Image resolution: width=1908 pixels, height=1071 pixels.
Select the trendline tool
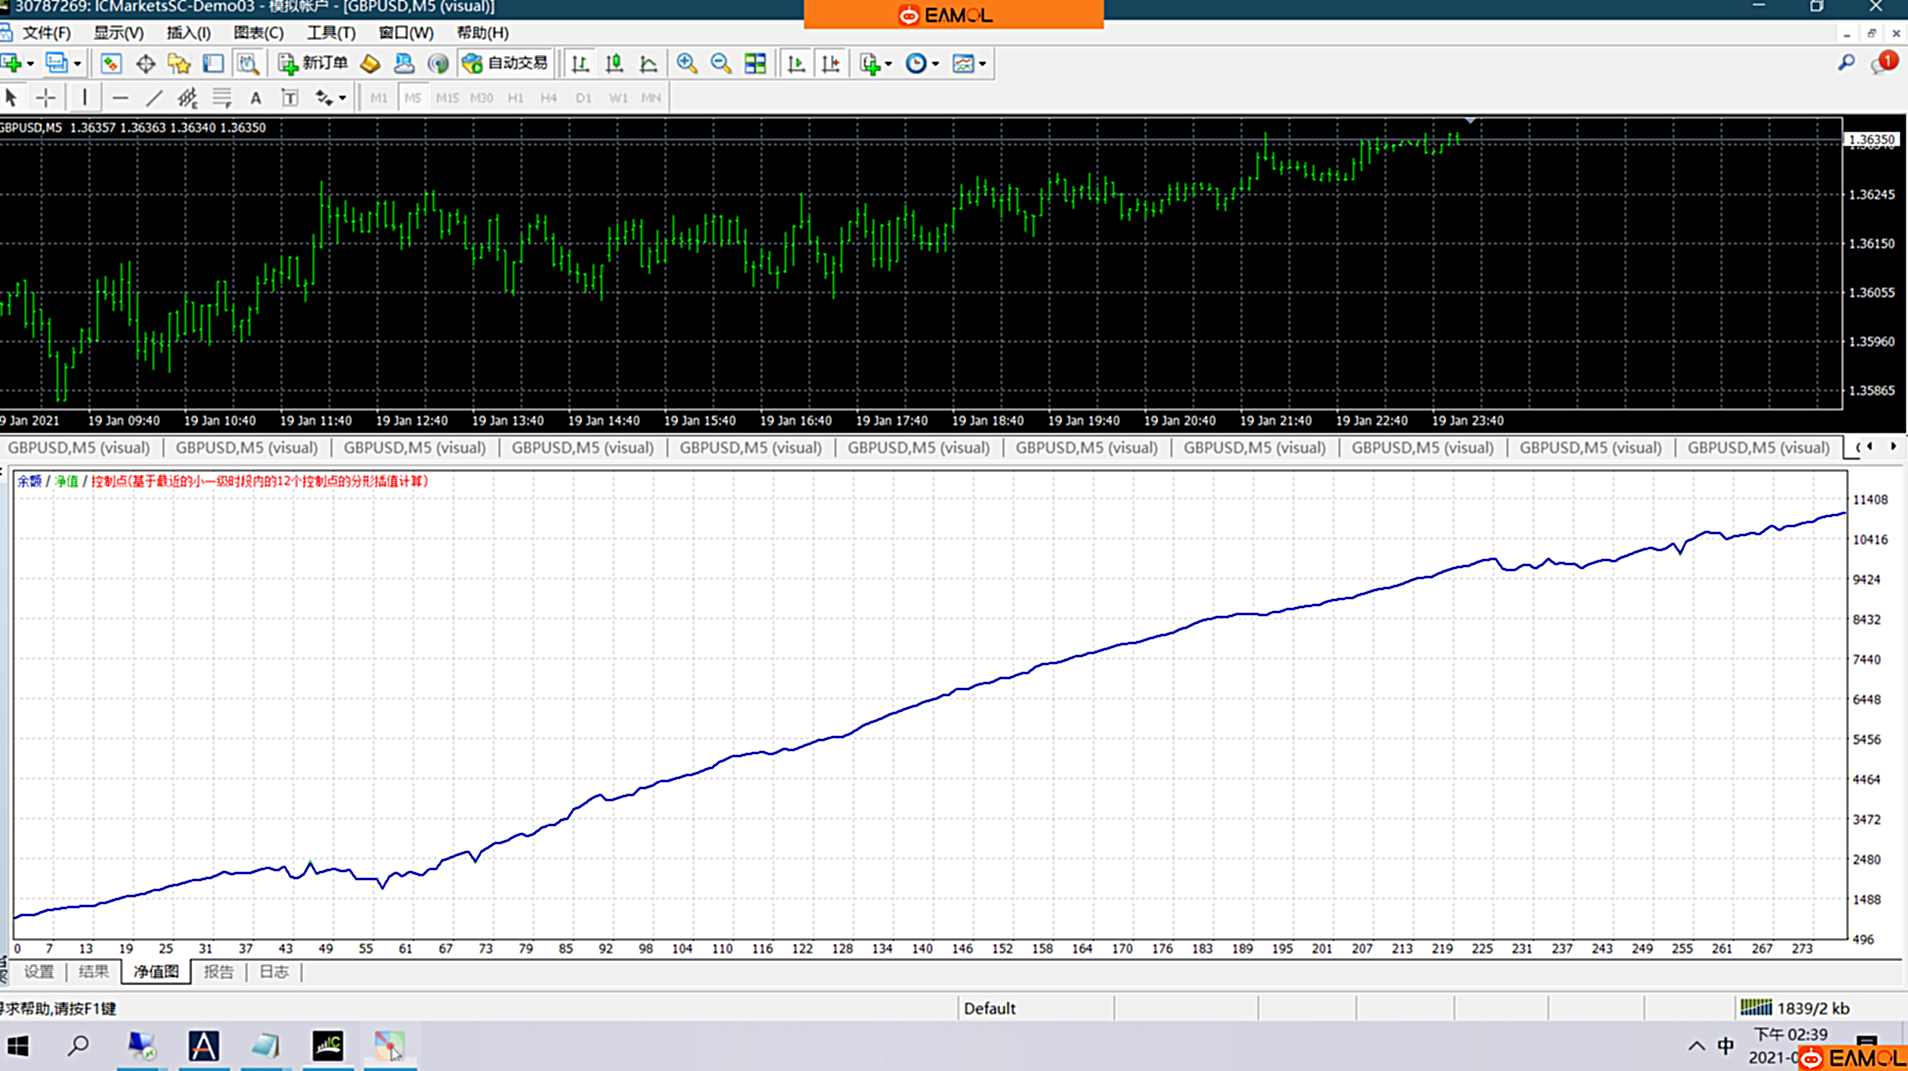pos(154,97)
